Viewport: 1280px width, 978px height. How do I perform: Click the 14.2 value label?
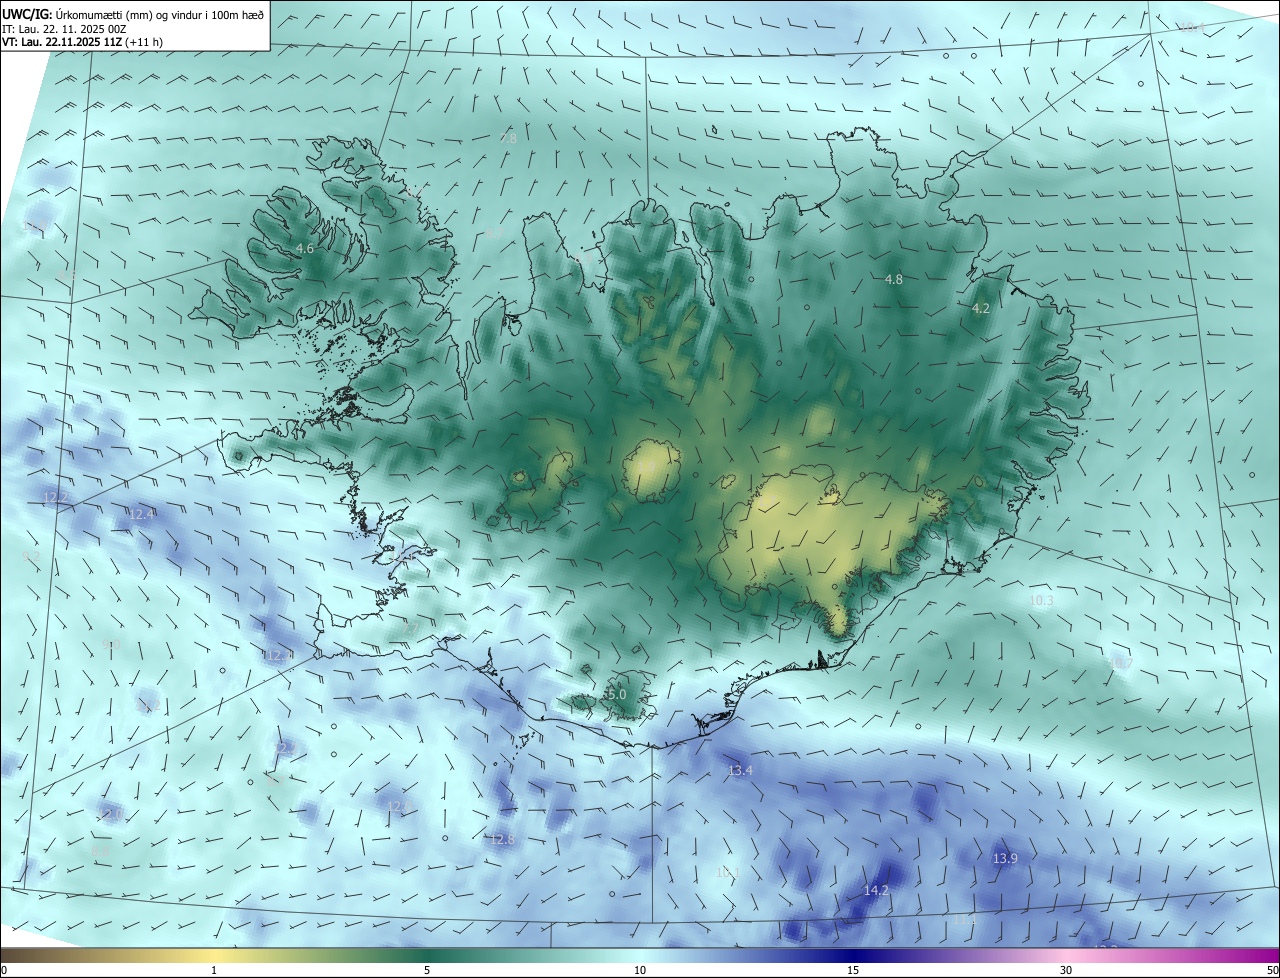coord(876,890)
